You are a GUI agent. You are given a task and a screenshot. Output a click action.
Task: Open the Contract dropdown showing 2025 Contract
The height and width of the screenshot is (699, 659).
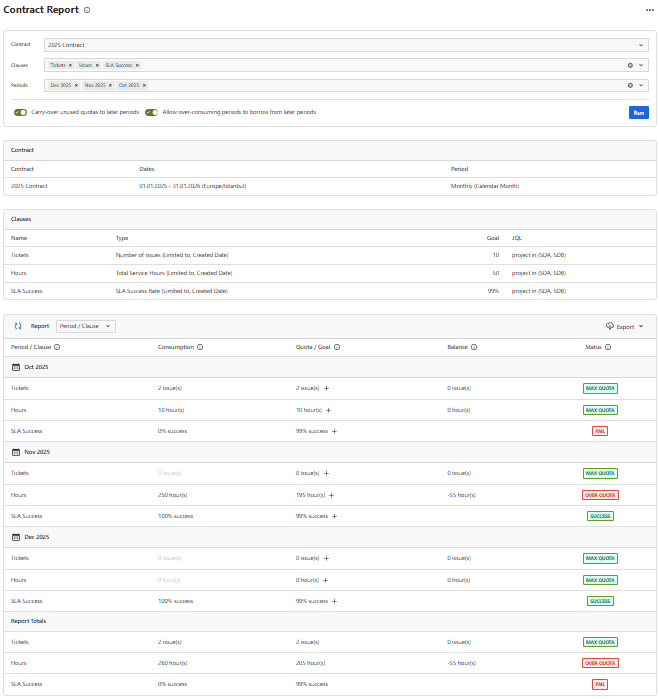345,45
